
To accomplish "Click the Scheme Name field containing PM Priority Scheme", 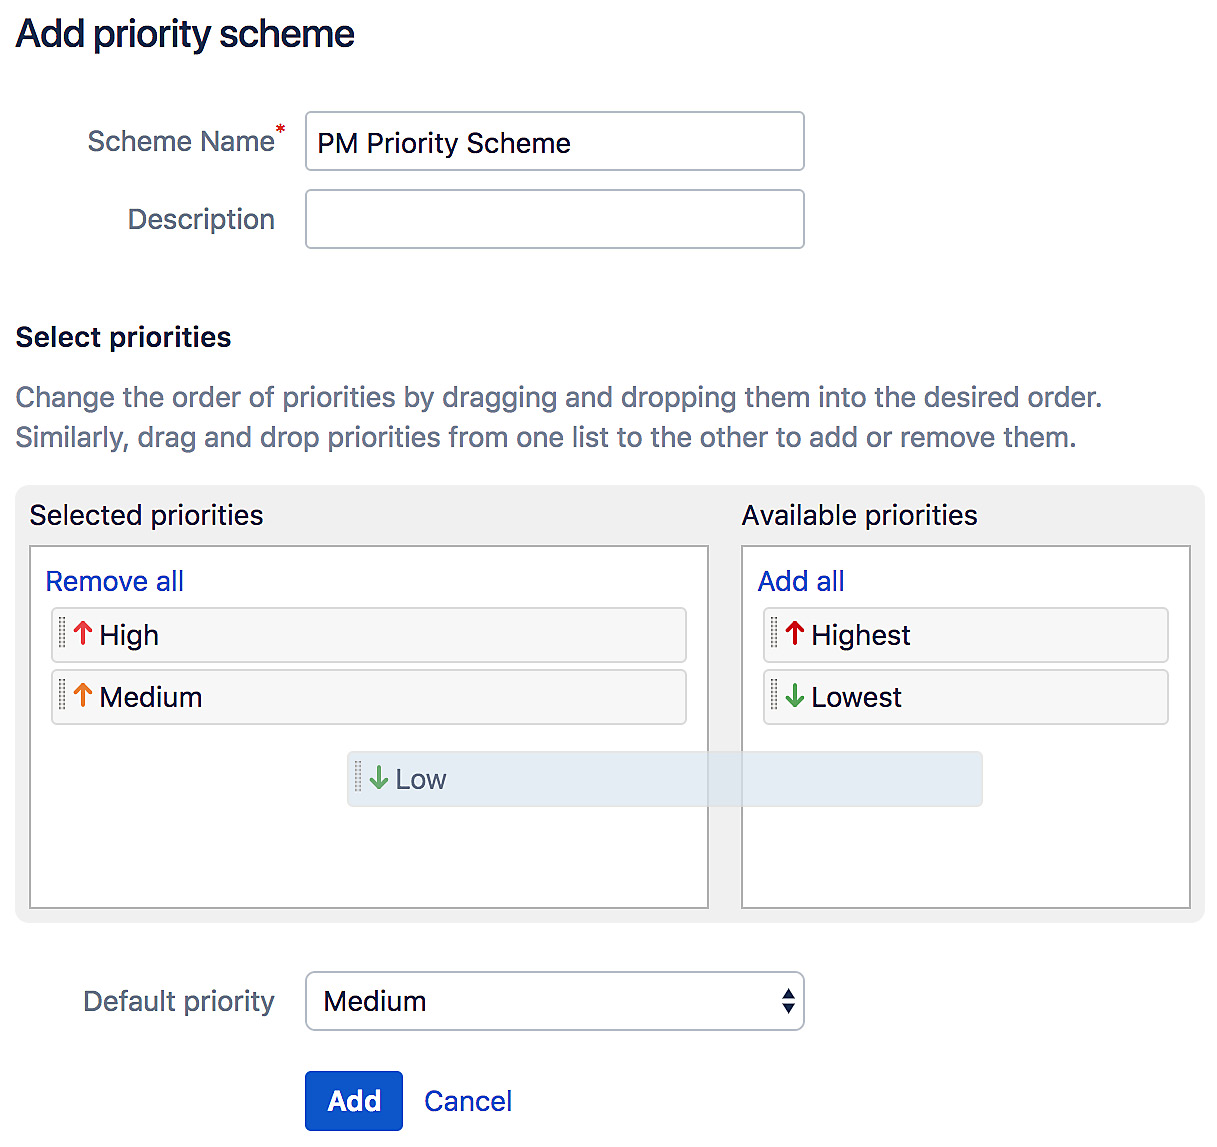I will pyautogui.click(x=555, y=141).
